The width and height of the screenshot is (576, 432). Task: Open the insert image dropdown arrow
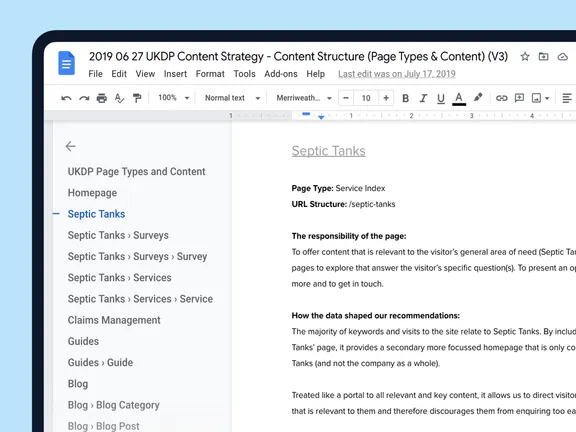547,98
